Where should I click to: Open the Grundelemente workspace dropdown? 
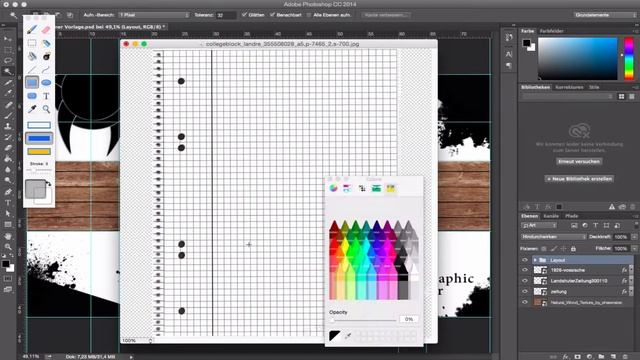click(x=604, y=15)
